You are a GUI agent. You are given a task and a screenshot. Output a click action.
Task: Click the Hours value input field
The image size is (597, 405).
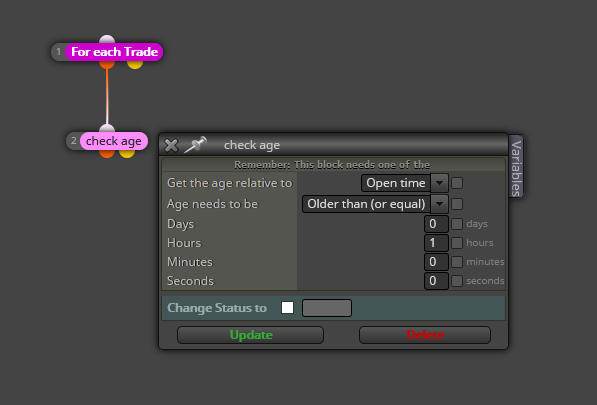[x=436, y=243]
